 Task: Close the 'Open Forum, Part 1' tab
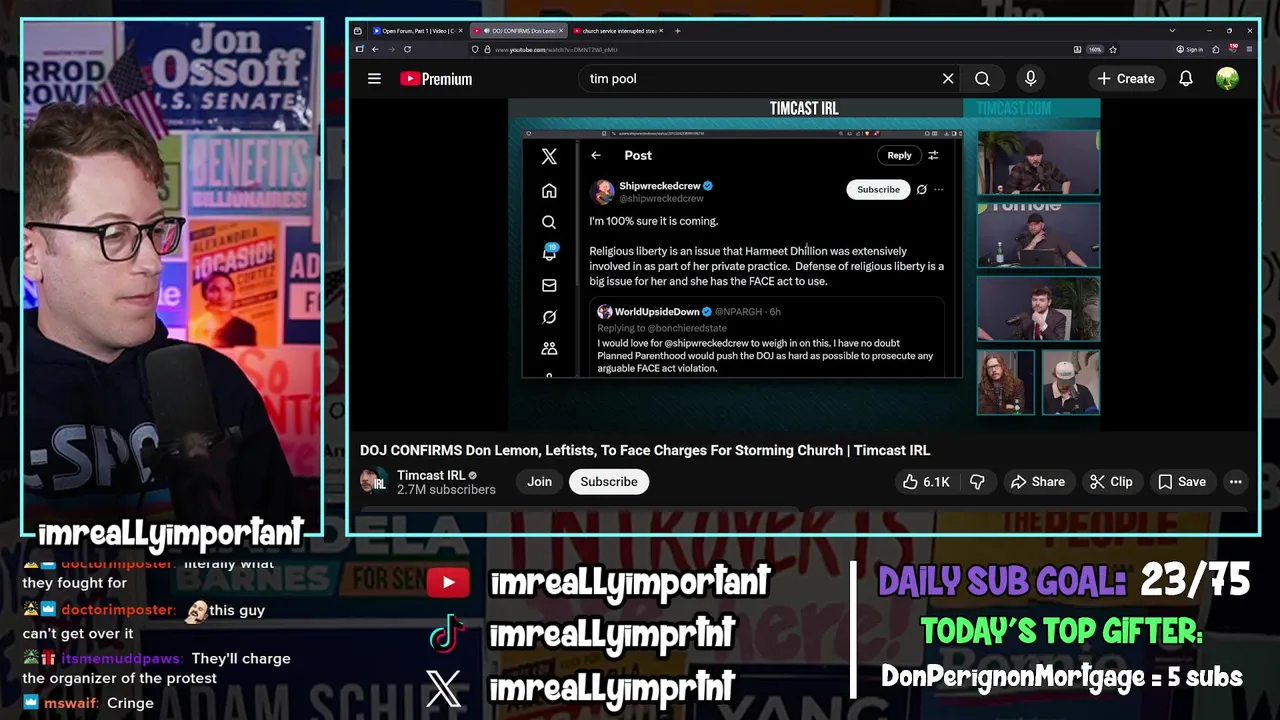click(x=460, y=31)
